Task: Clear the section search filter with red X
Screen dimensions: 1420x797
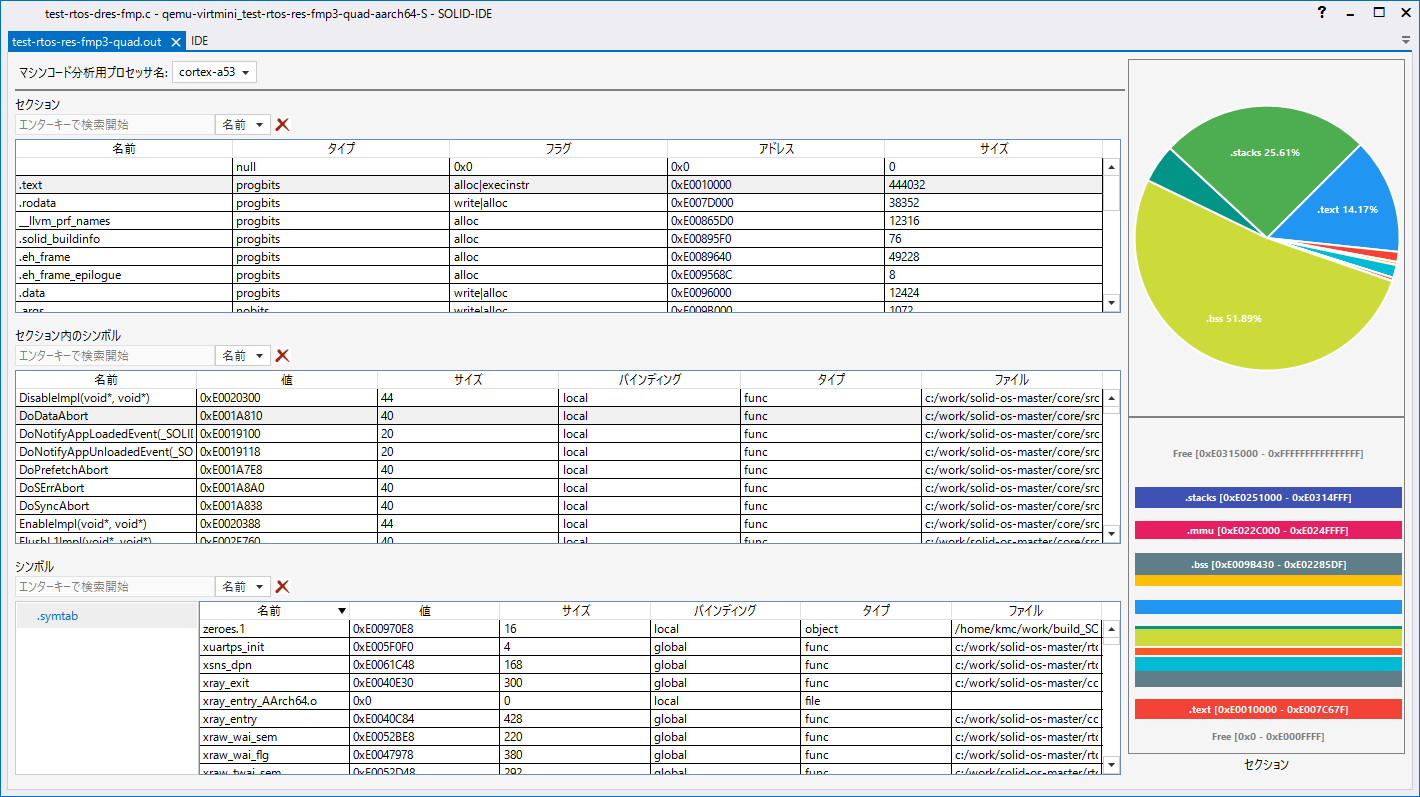Action: [282, 125]
